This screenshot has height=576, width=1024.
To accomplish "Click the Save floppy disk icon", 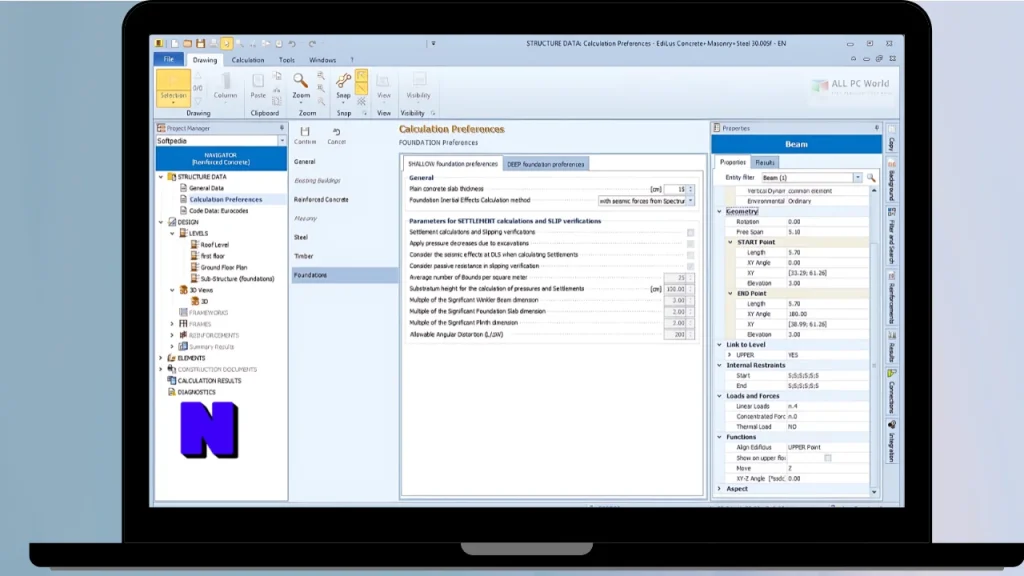I will pos(200,44).
